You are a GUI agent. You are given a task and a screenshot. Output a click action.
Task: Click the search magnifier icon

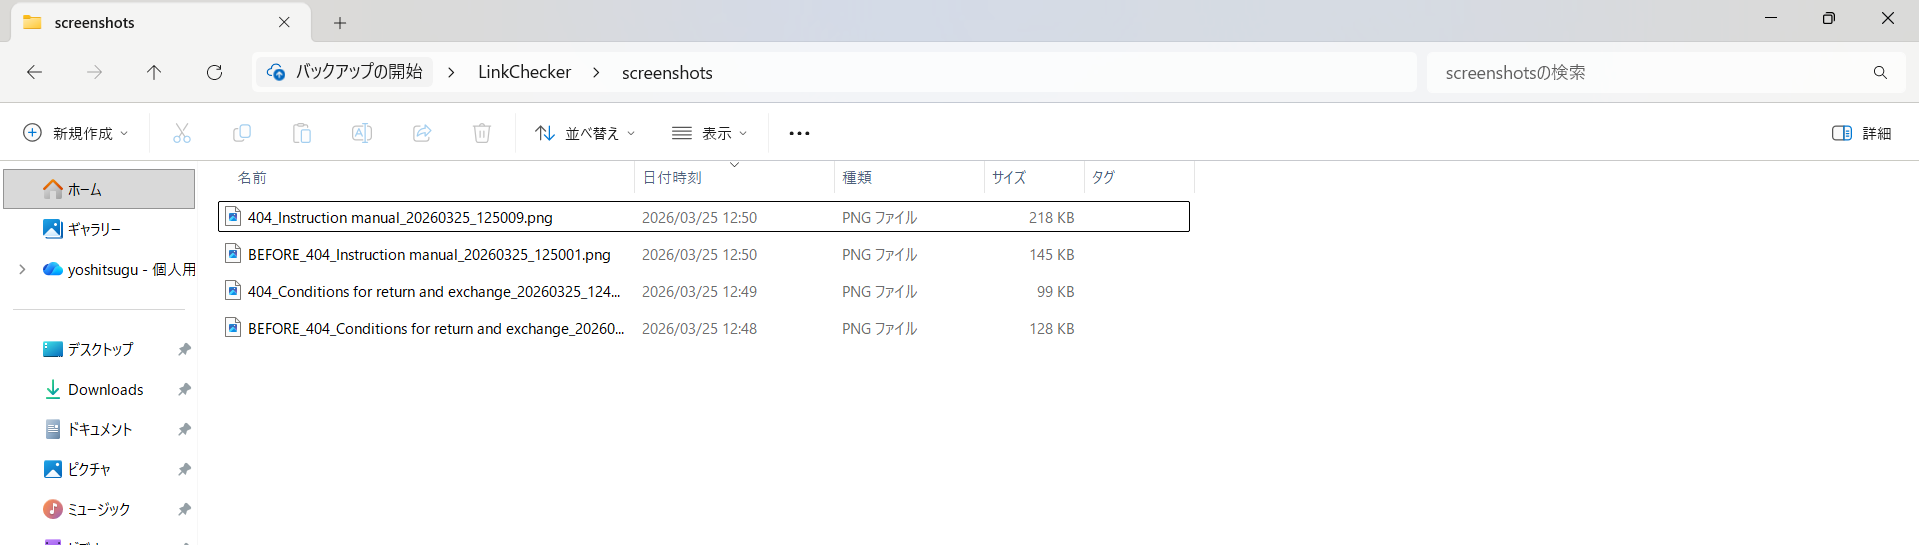(x=1880, y=72)
